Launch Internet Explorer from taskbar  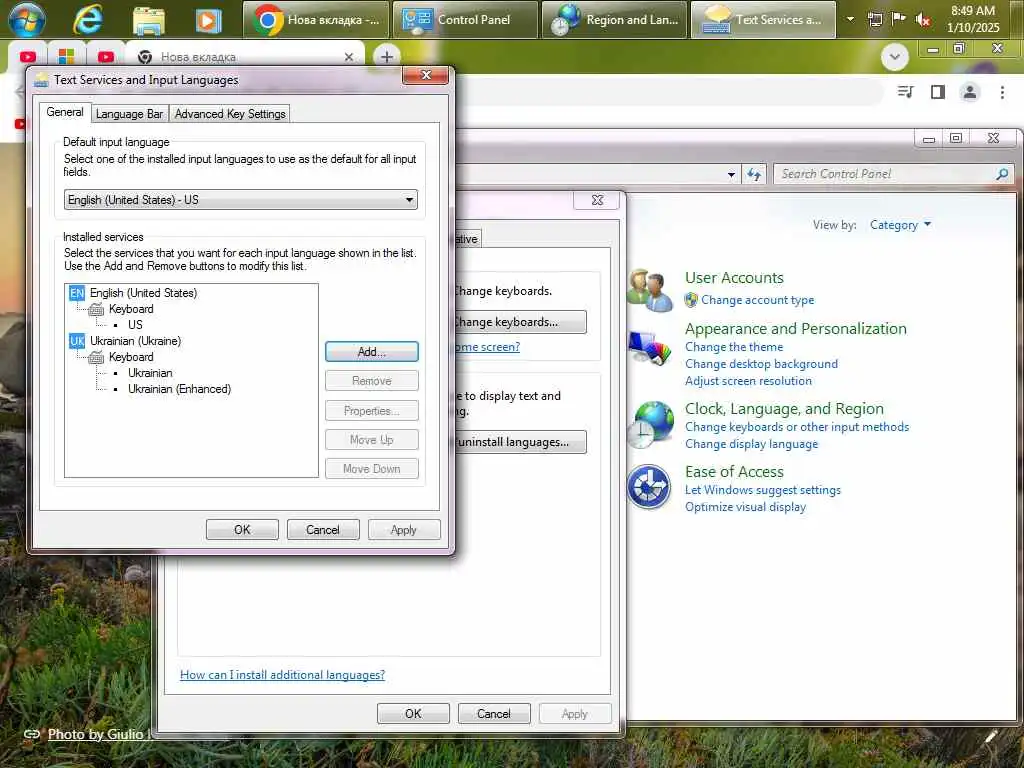[87, 20]
